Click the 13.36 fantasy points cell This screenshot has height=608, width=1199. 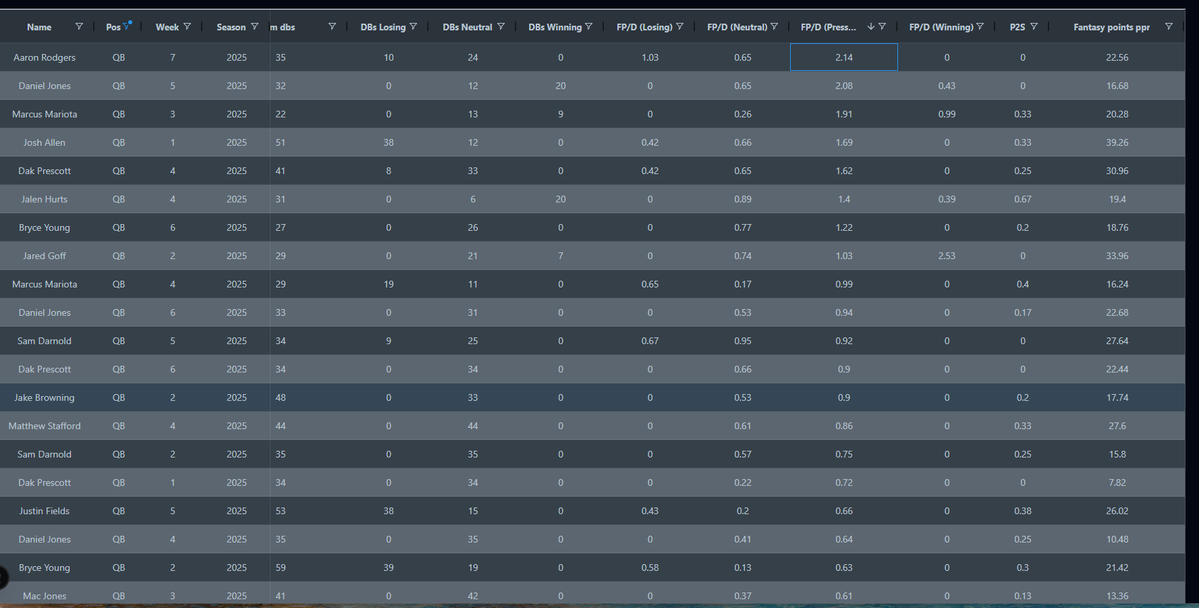pos(1116,596)
